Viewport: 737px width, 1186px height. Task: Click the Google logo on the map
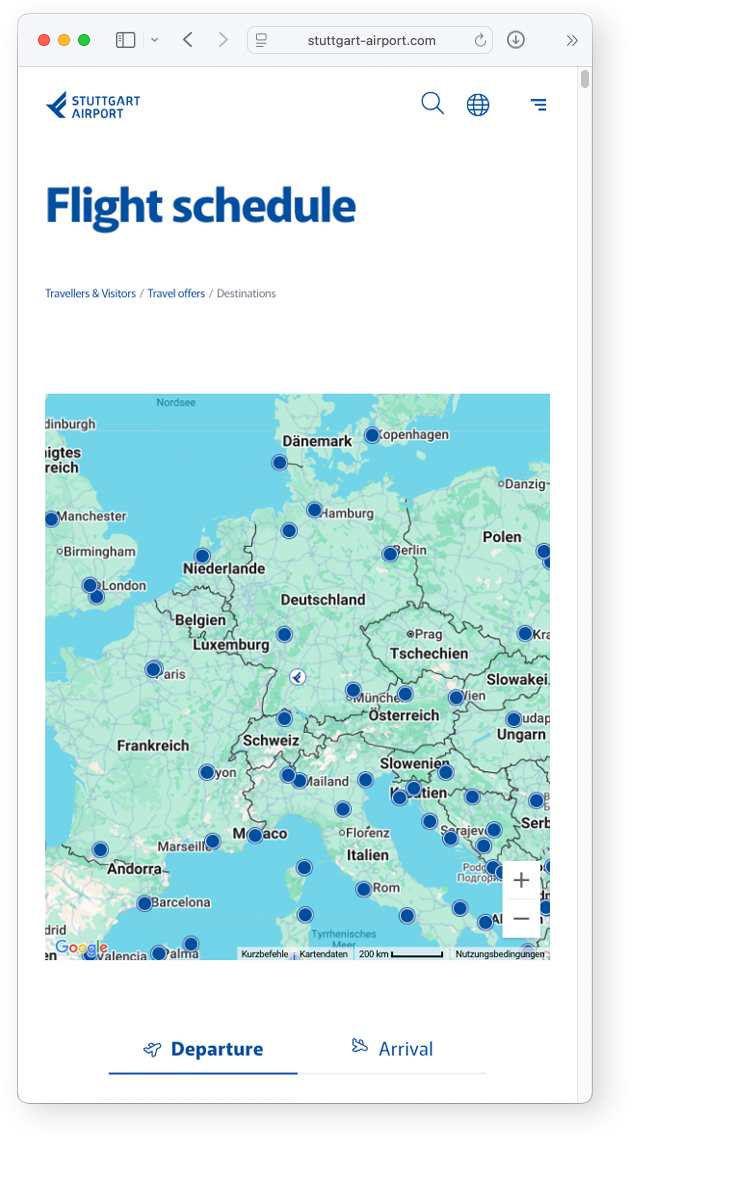[81, 947]
